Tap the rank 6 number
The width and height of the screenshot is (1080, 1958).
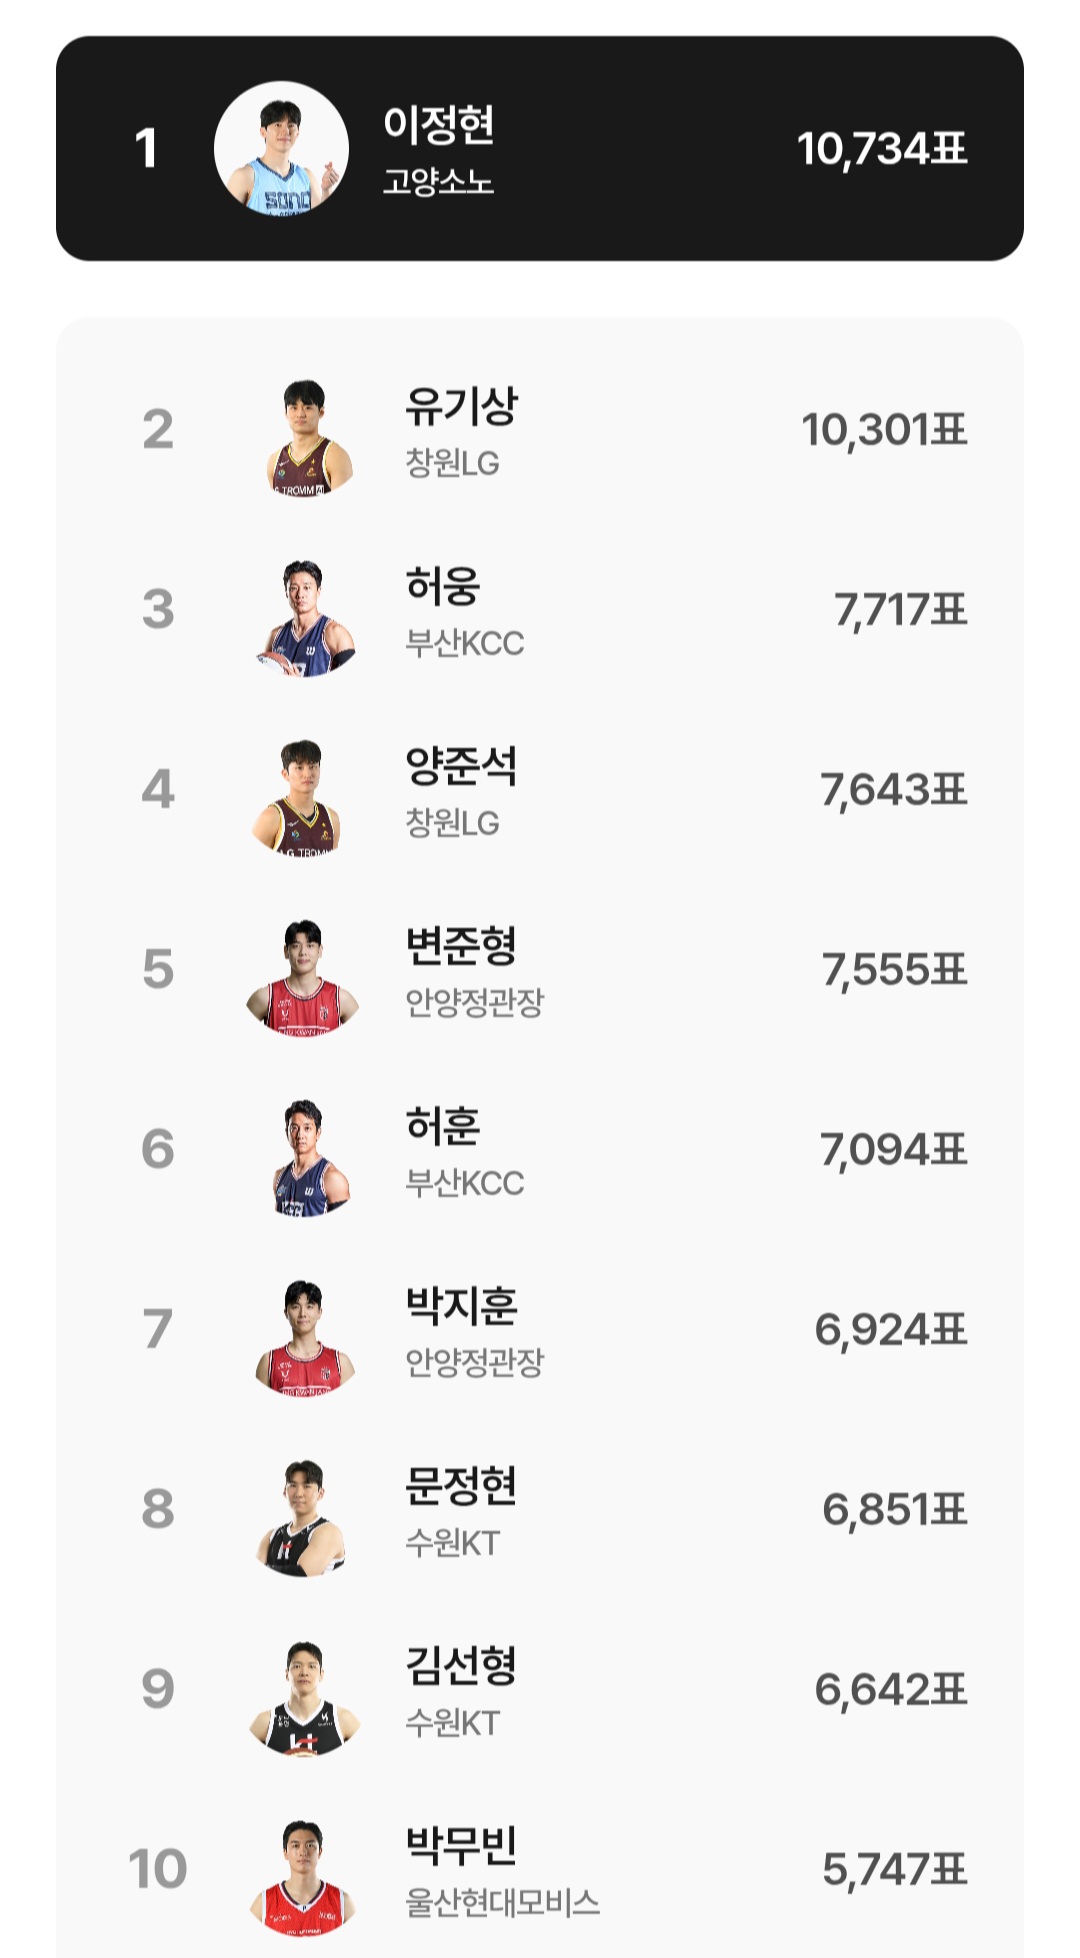pos(158,1149)
